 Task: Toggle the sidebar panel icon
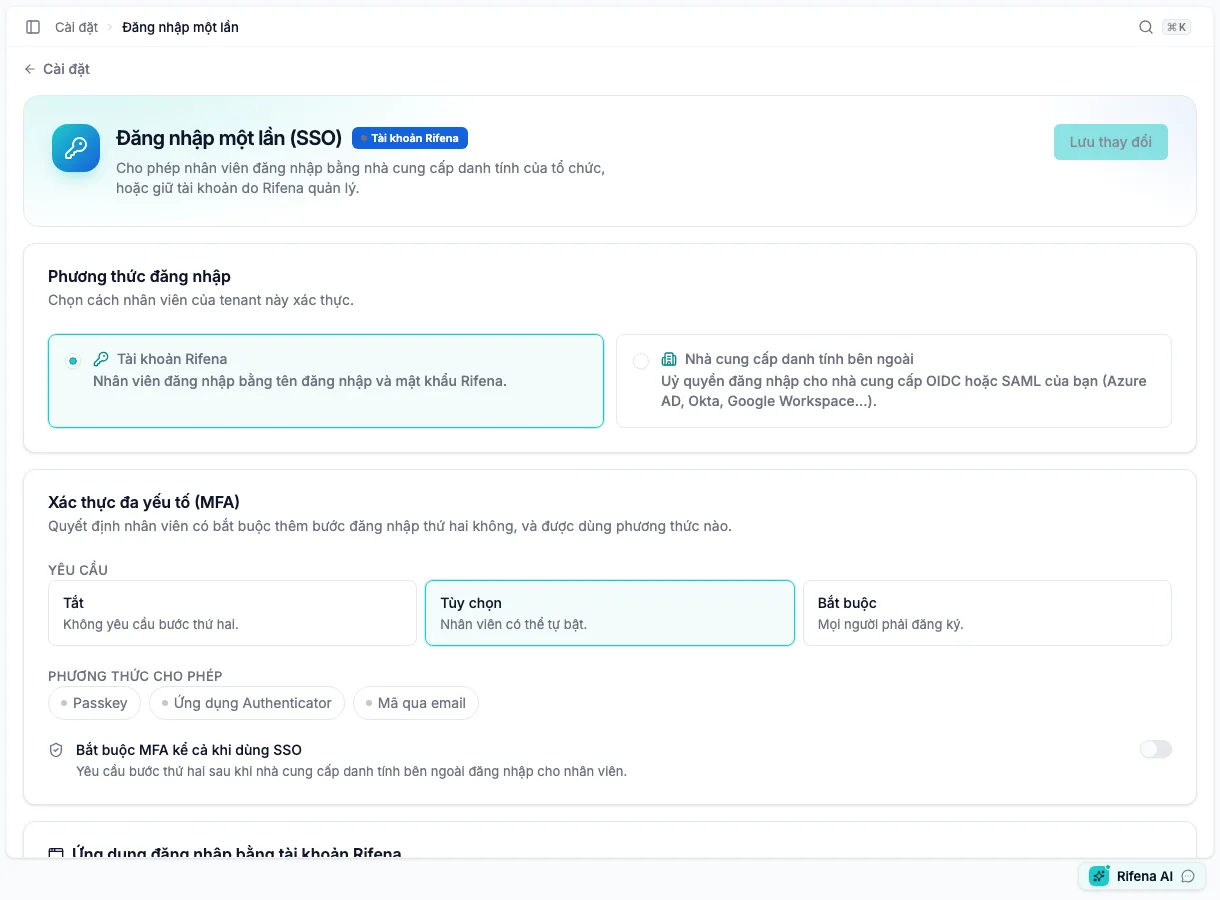(x=33, y=27)
